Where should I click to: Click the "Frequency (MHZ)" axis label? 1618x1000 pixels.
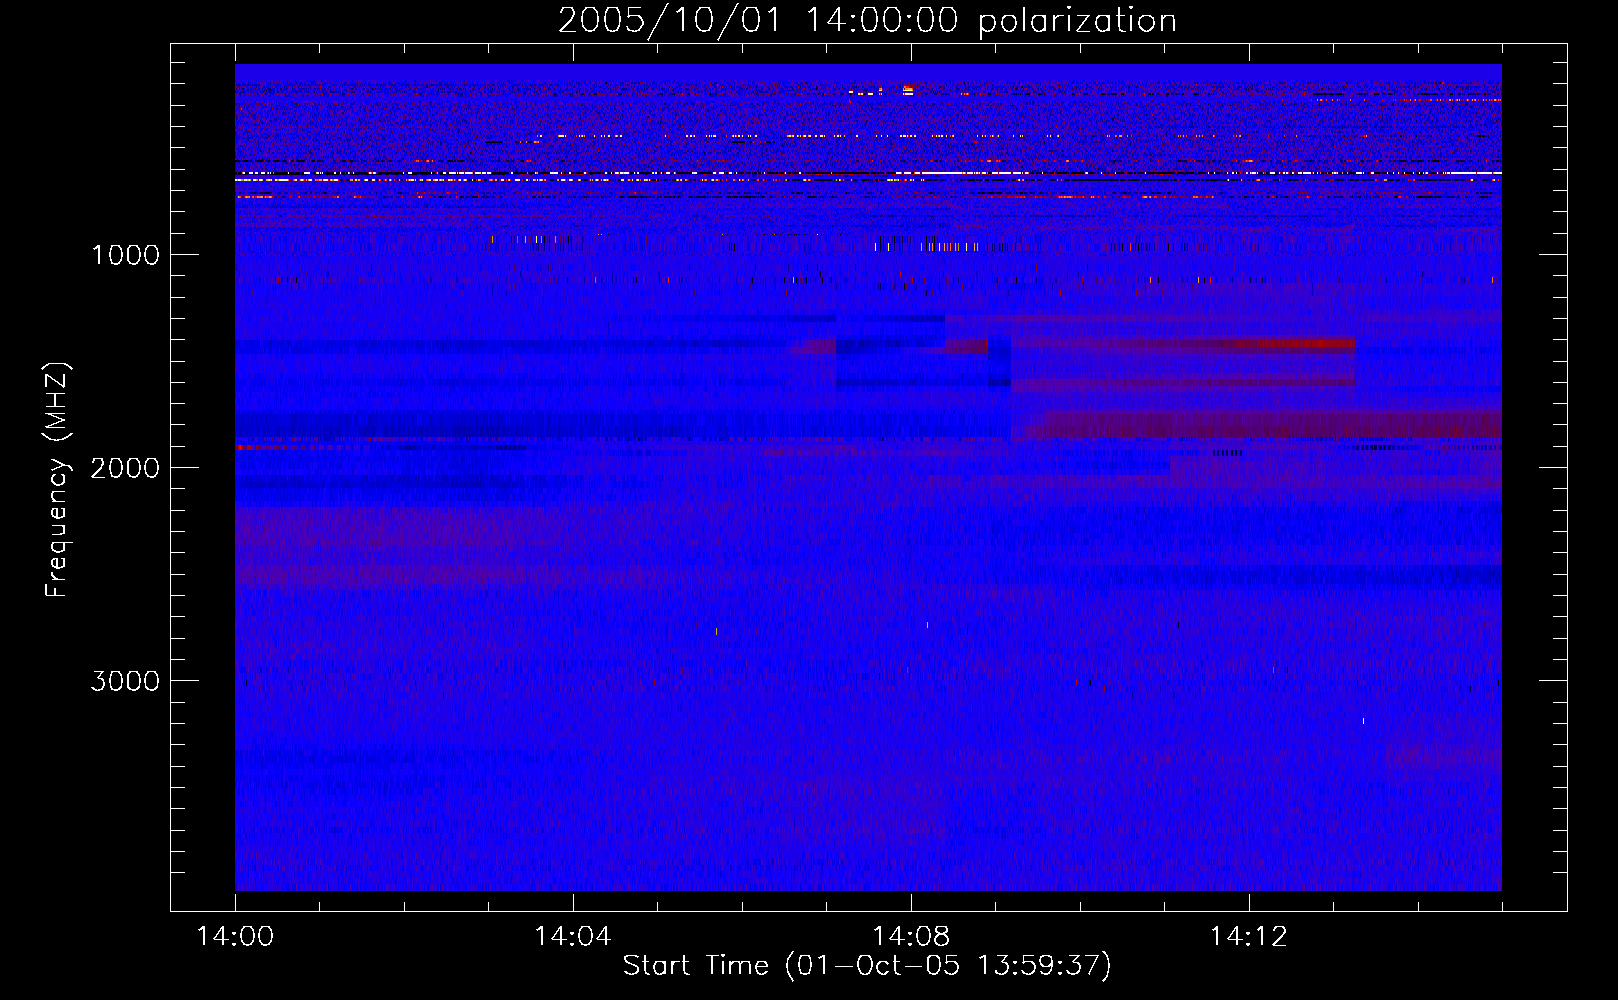click(x=57, y=479)
